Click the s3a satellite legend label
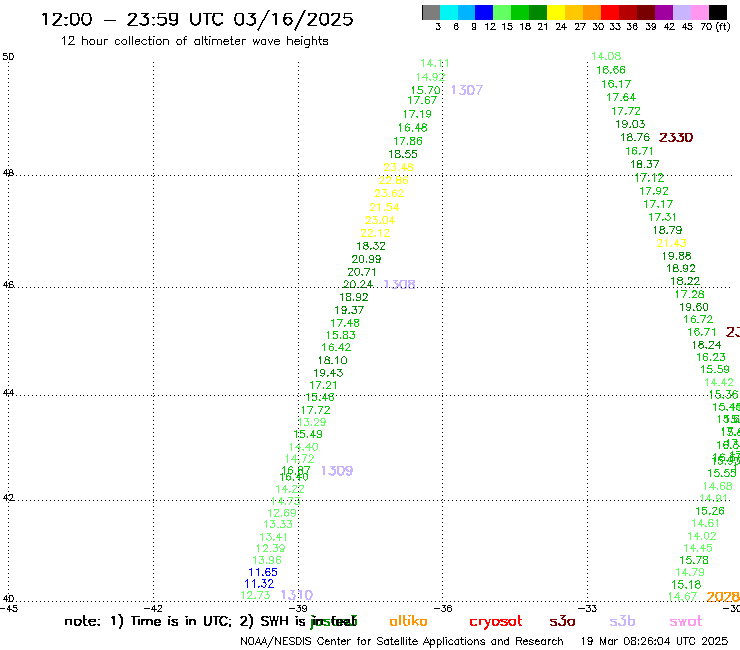Screen dimensions: 740x650 [x=562, y=622]
